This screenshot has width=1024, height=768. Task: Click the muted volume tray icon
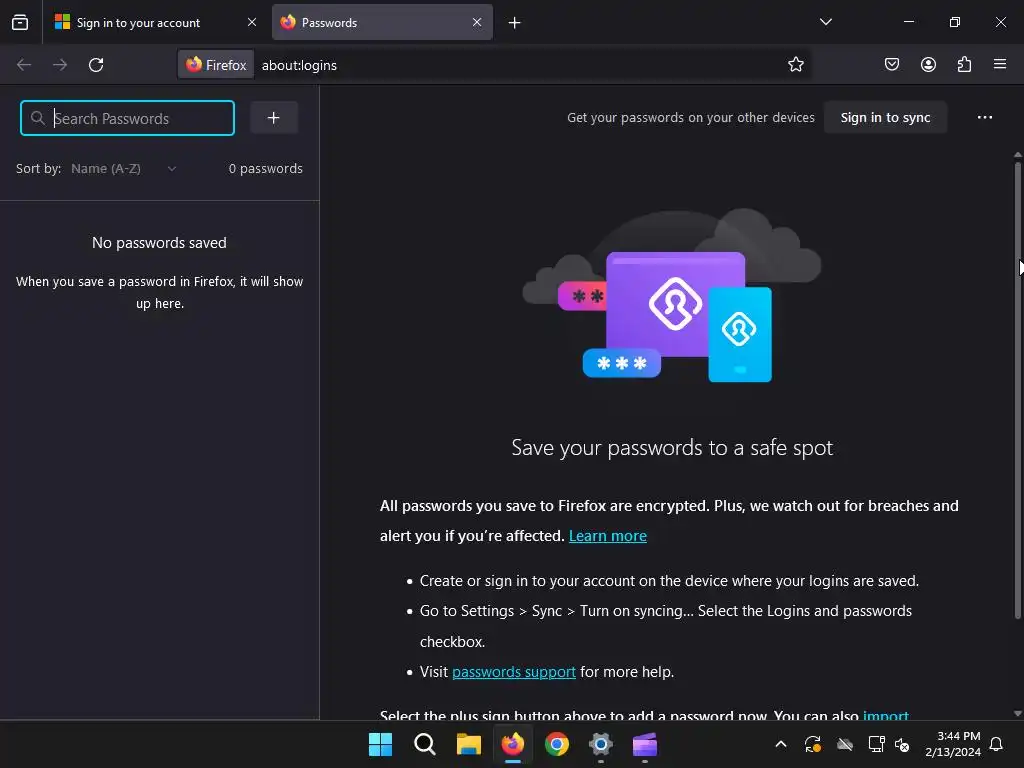tap(902, 744)
